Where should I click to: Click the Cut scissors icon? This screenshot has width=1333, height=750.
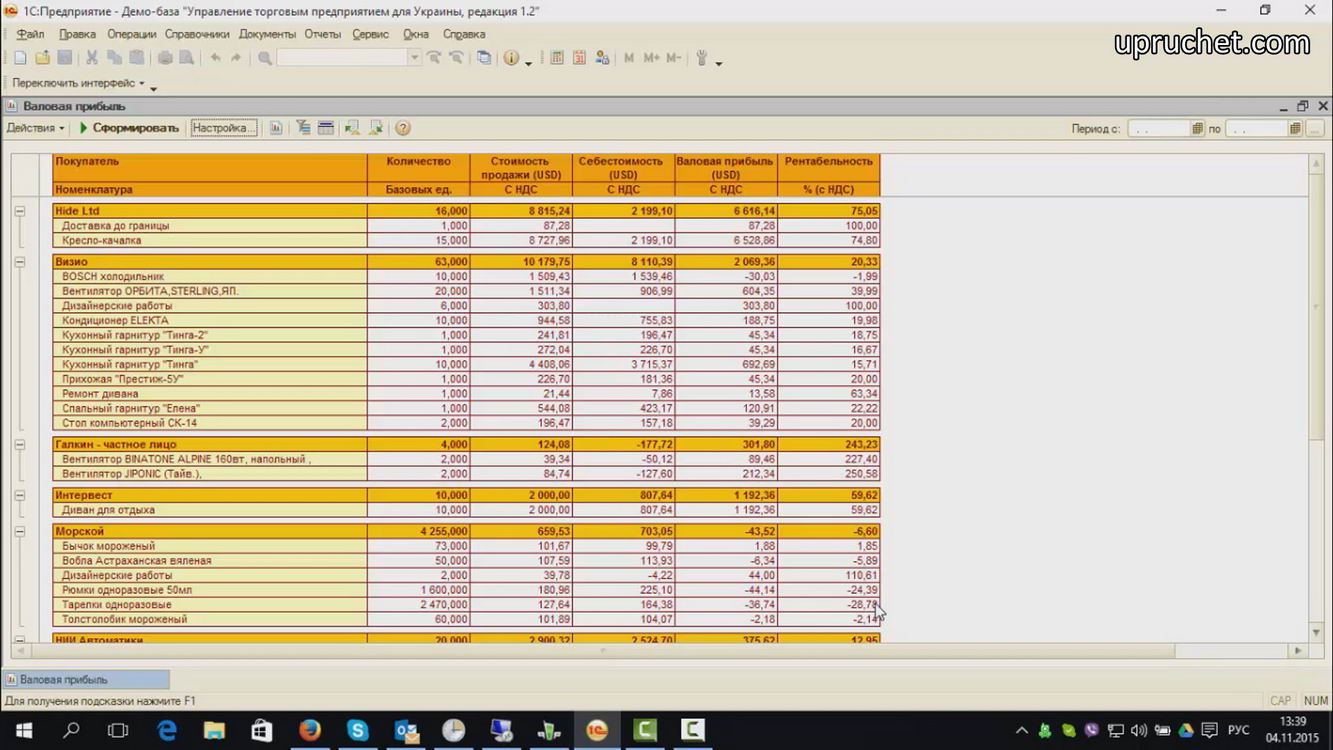click(92, 58)
